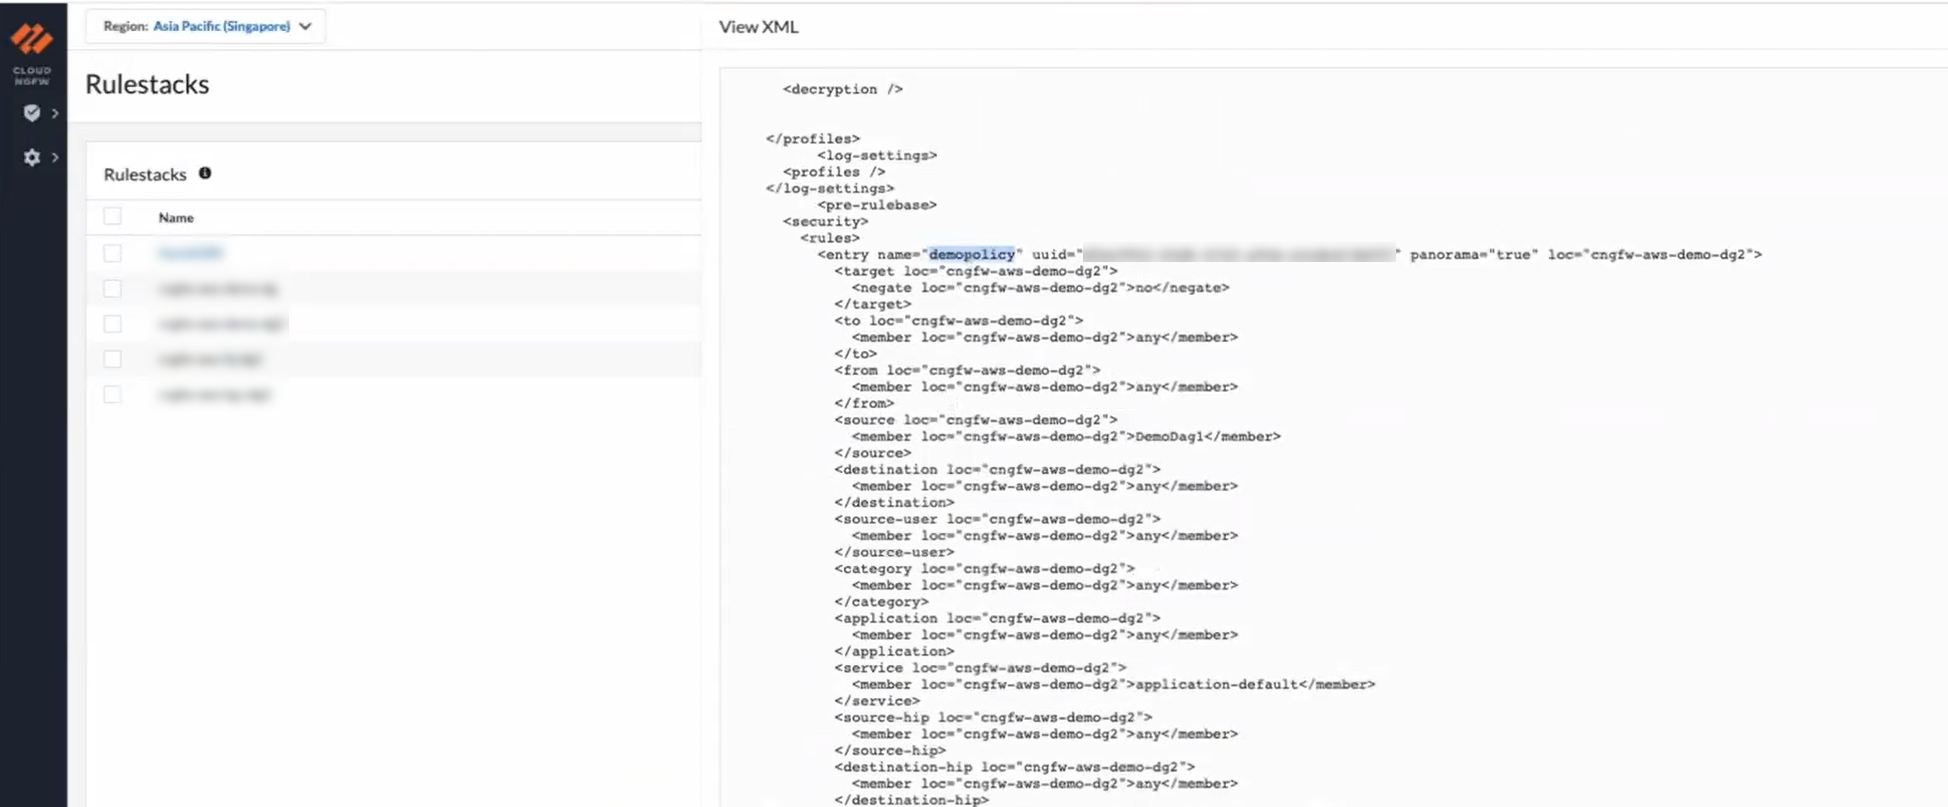Viewport: 1948px width, 807px height.
Task: Check the fifth rulestack row's checkbox
Action: (112, 394)
